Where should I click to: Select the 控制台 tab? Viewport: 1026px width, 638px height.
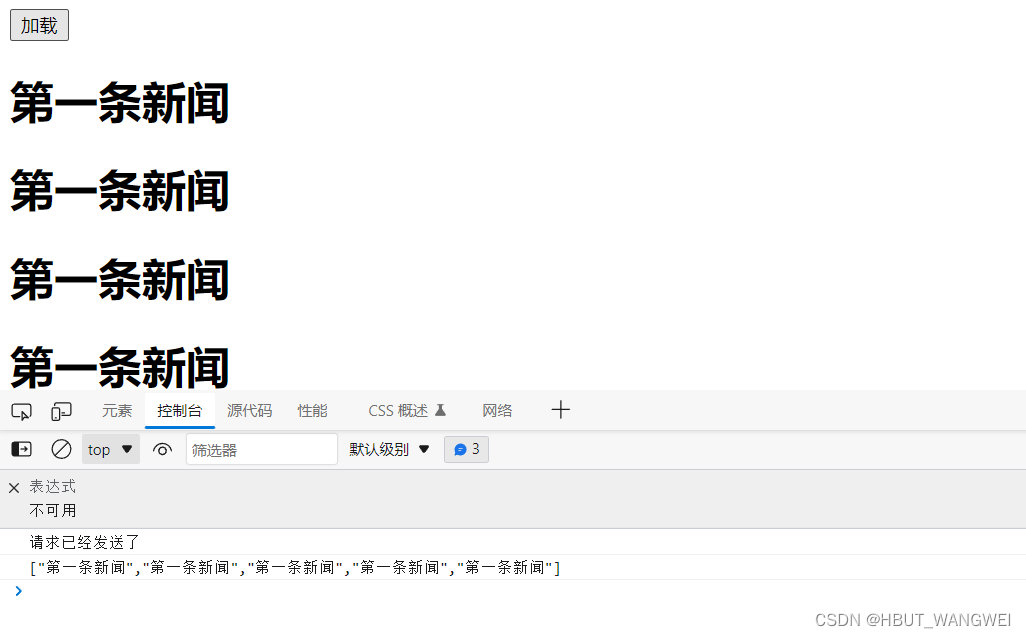pos(180,411)
